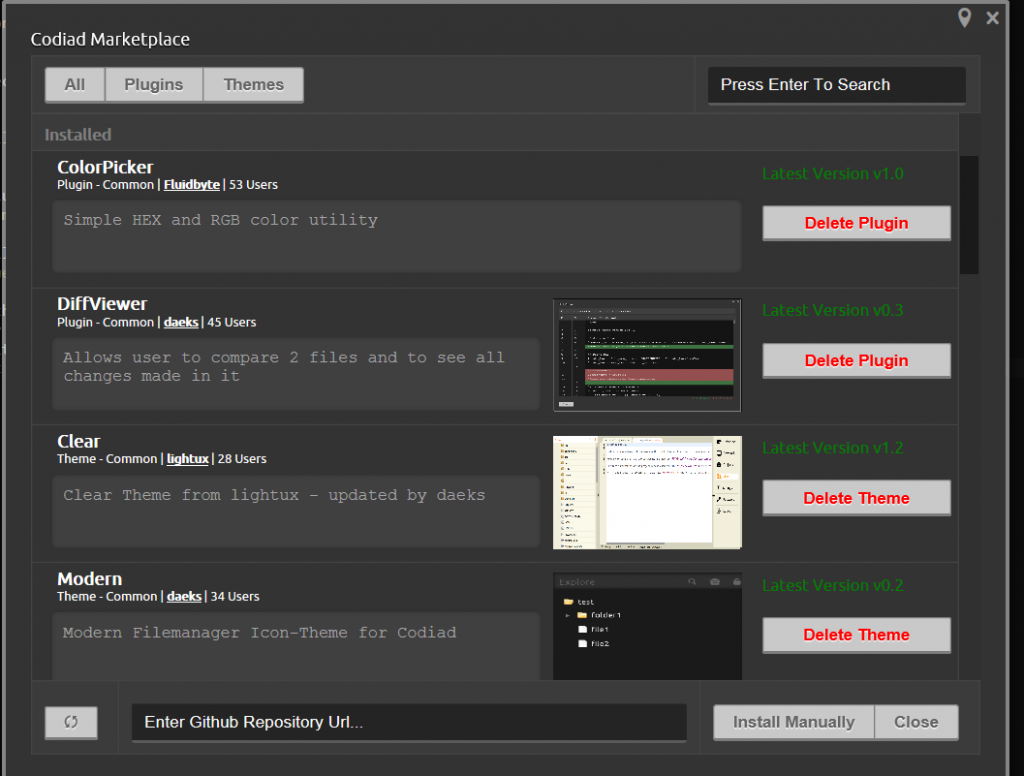1024x776 pixels.
Task: Switch to the Plugins tab
Action: 153,84
